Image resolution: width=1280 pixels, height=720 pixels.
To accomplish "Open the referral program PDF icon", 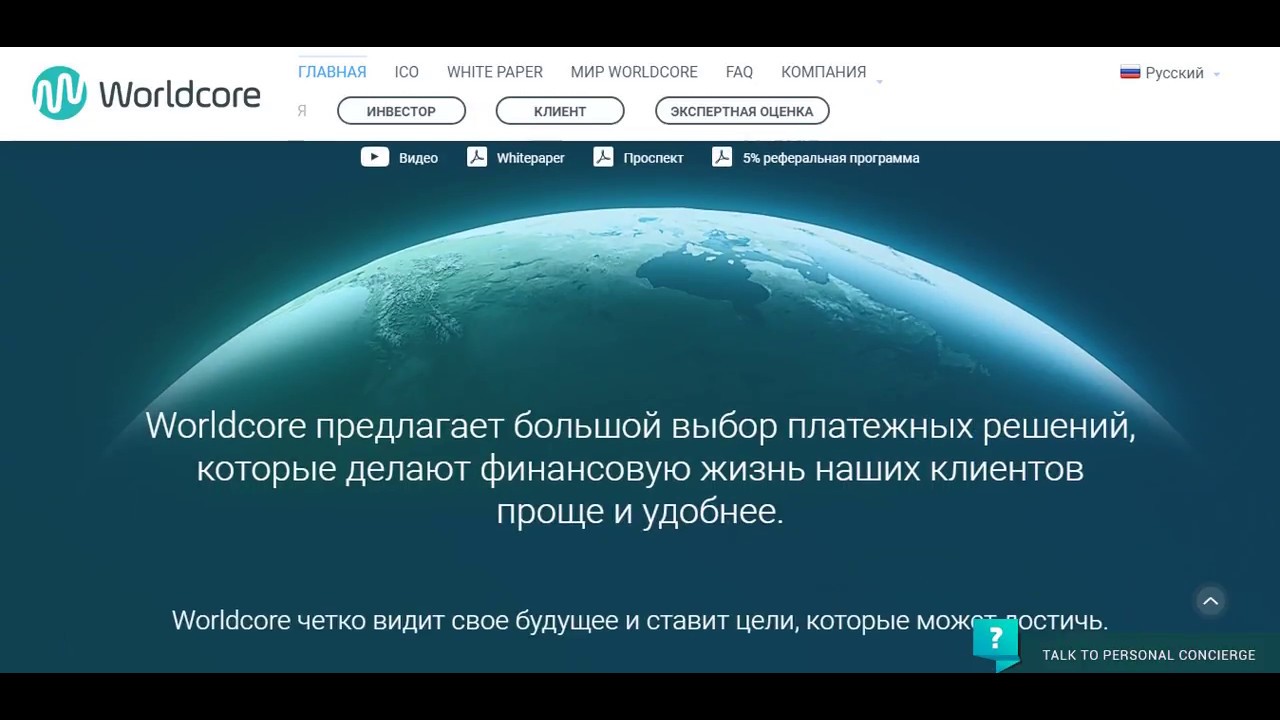I will (x=722, y=157).
